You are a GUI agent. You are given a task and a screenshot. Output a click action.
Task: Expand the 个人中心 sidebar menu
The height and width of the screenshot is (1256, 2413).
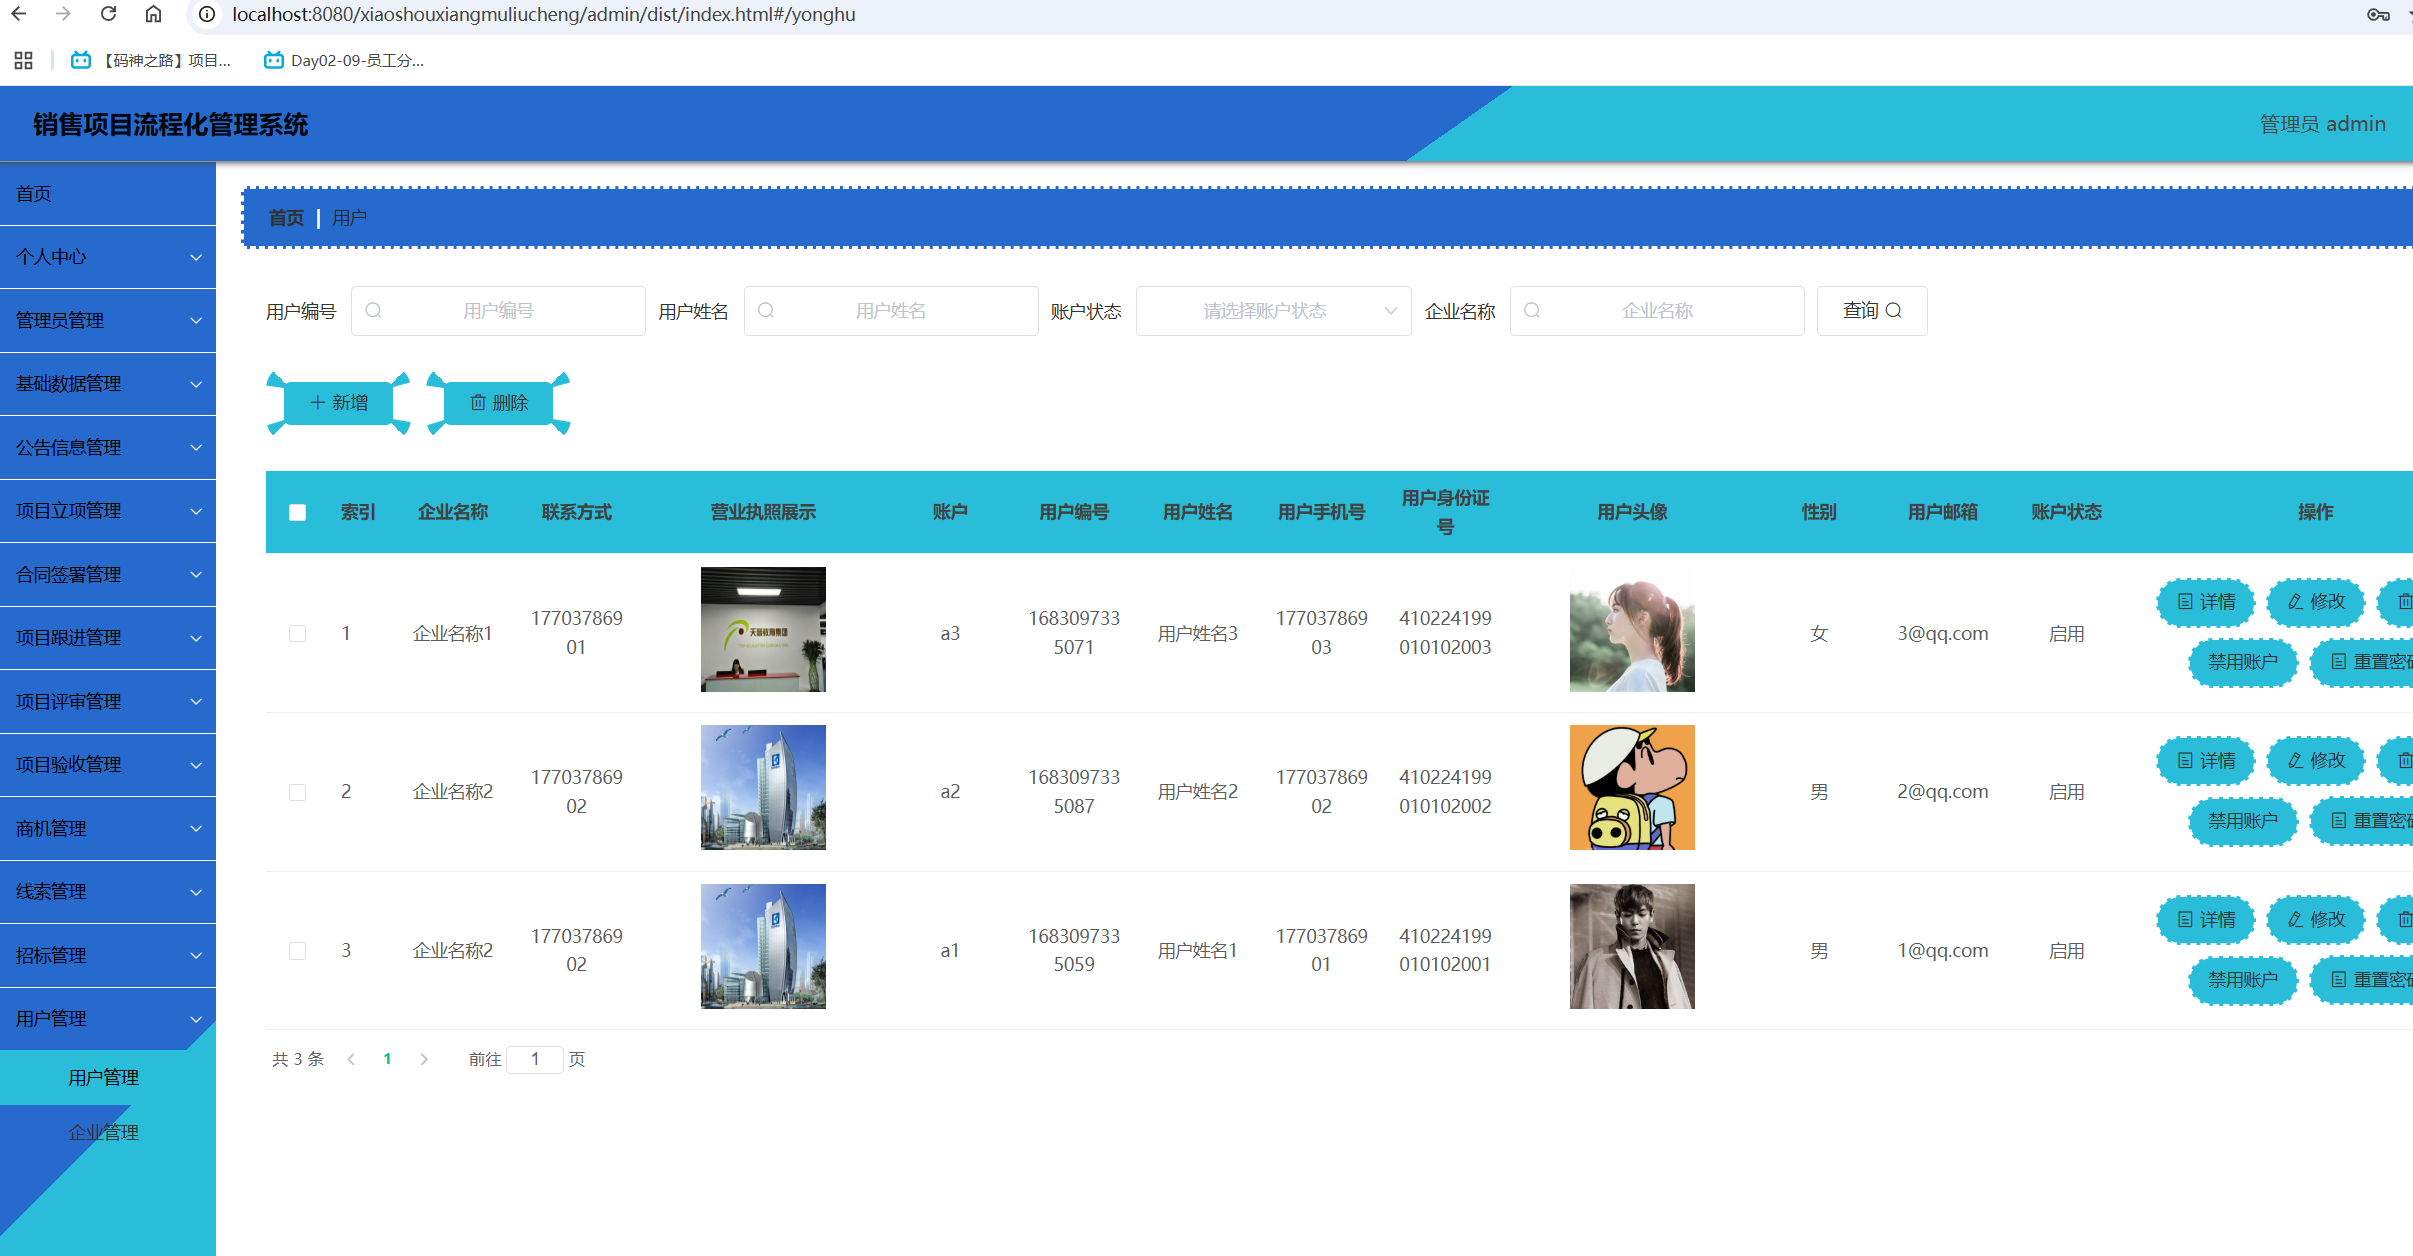coord(108,257)
